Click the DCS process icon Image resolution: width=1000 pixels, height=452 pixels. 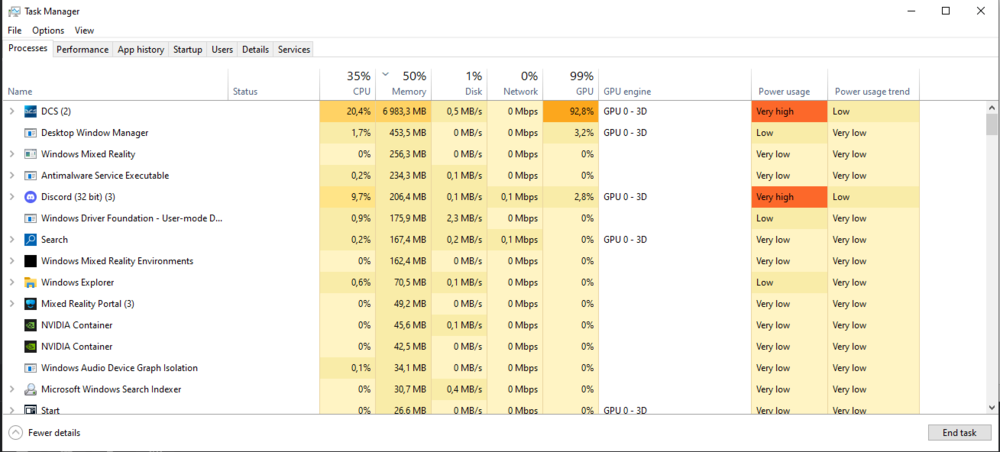click(30, 111)
